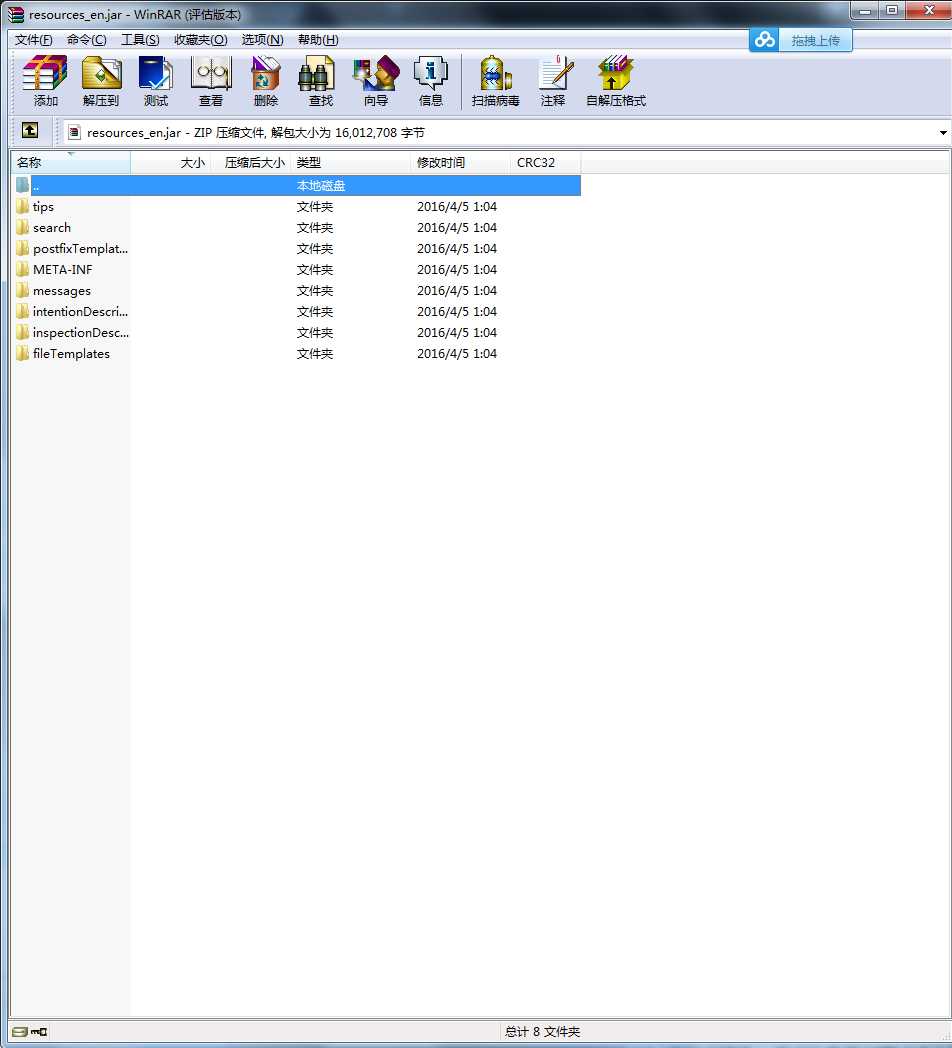Launch the Wizard (向导) tool
This screenshot has height=1048, width=952.
(x=376, y=81)
